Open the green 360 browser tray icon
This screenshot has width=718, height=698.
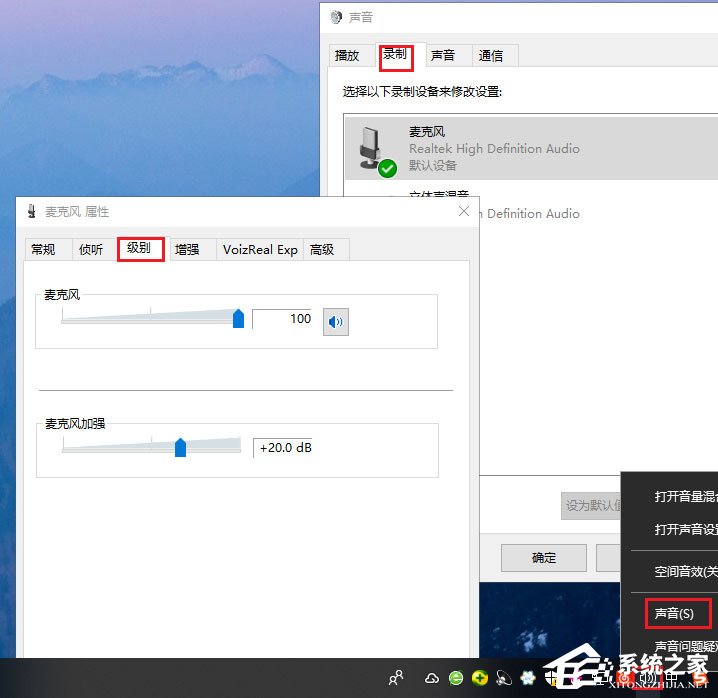[456, 678]
